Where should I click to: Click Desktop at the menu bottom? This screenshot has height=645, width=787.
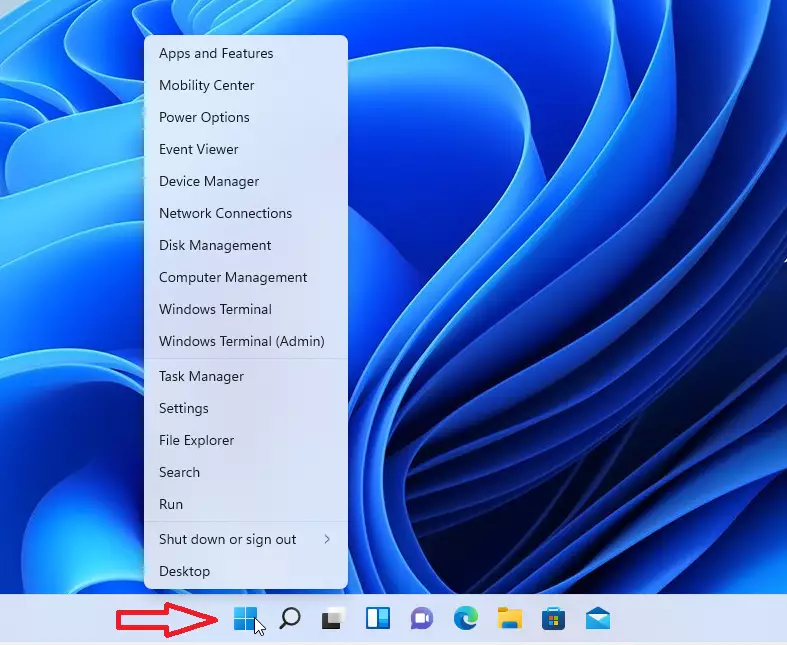click(x=246, y=572)
